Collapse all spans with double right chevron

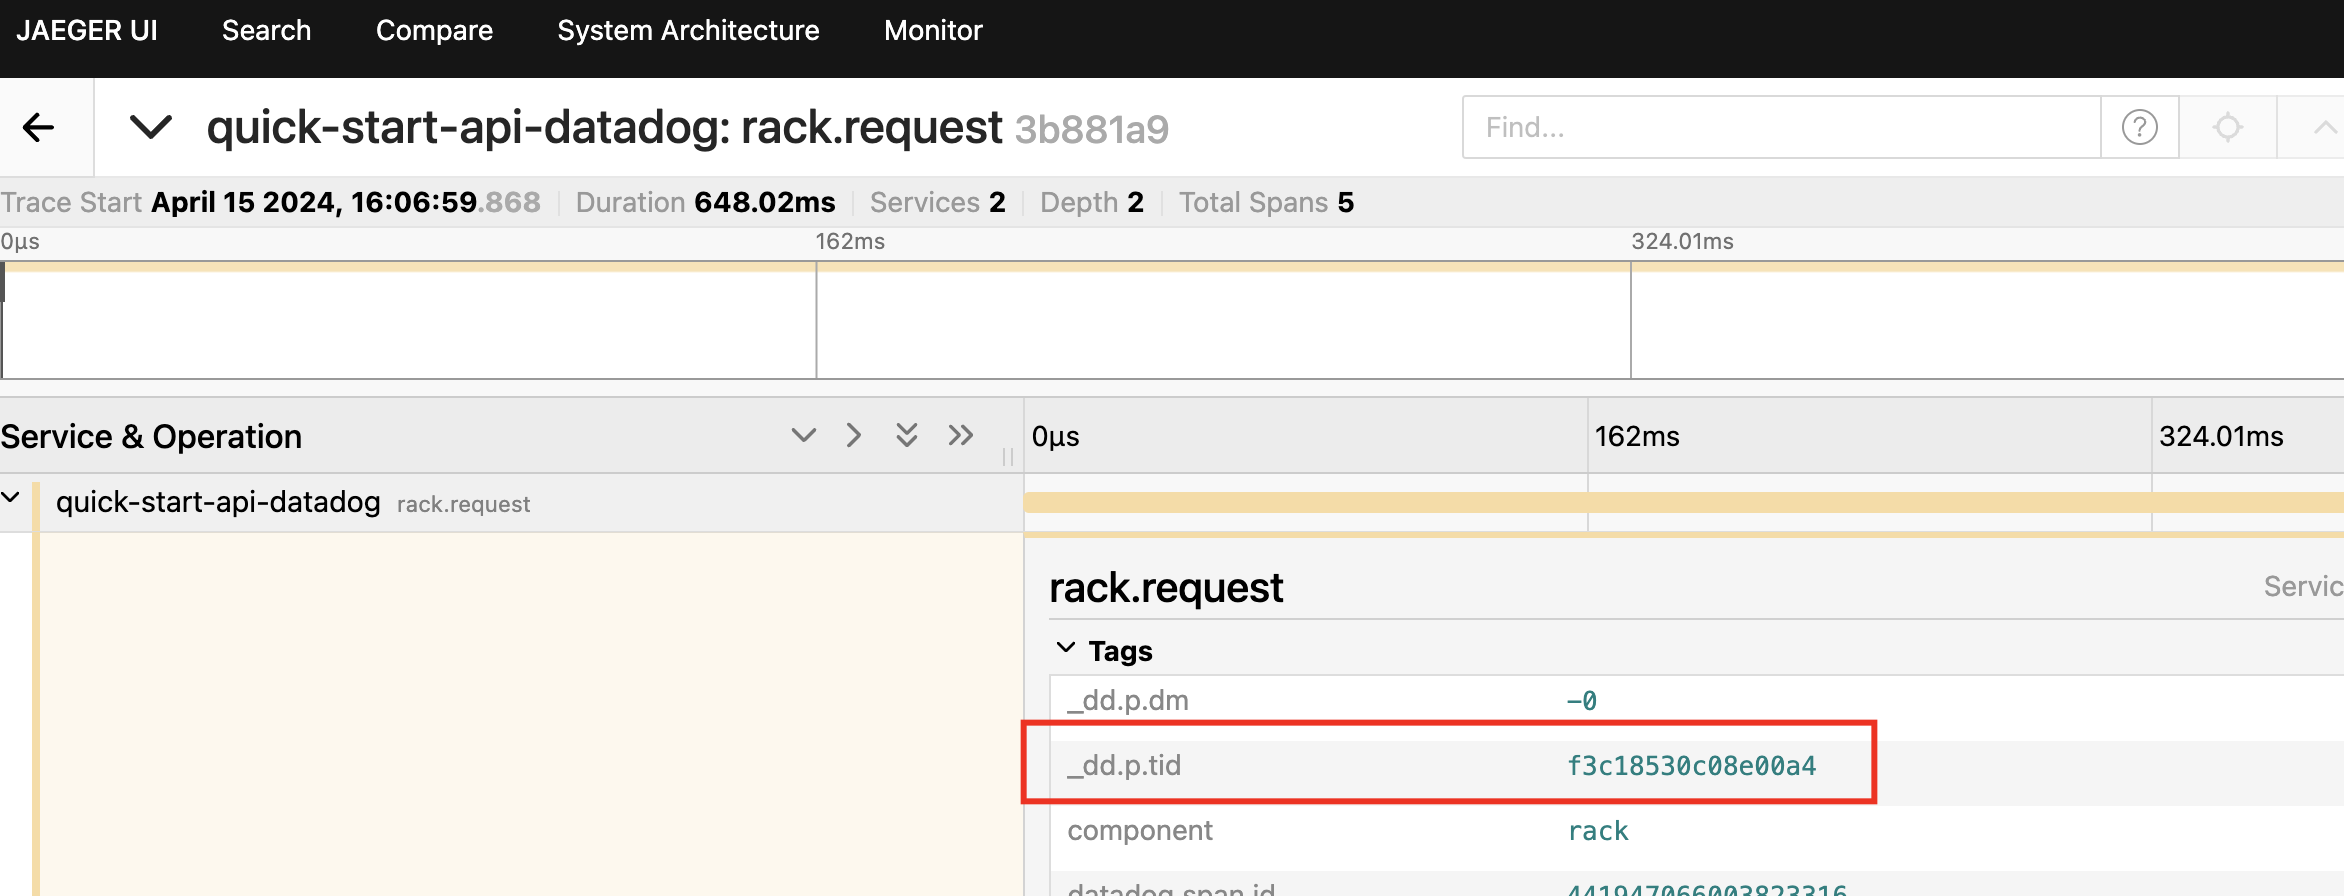pyautogui.click(x=961, y=435)
